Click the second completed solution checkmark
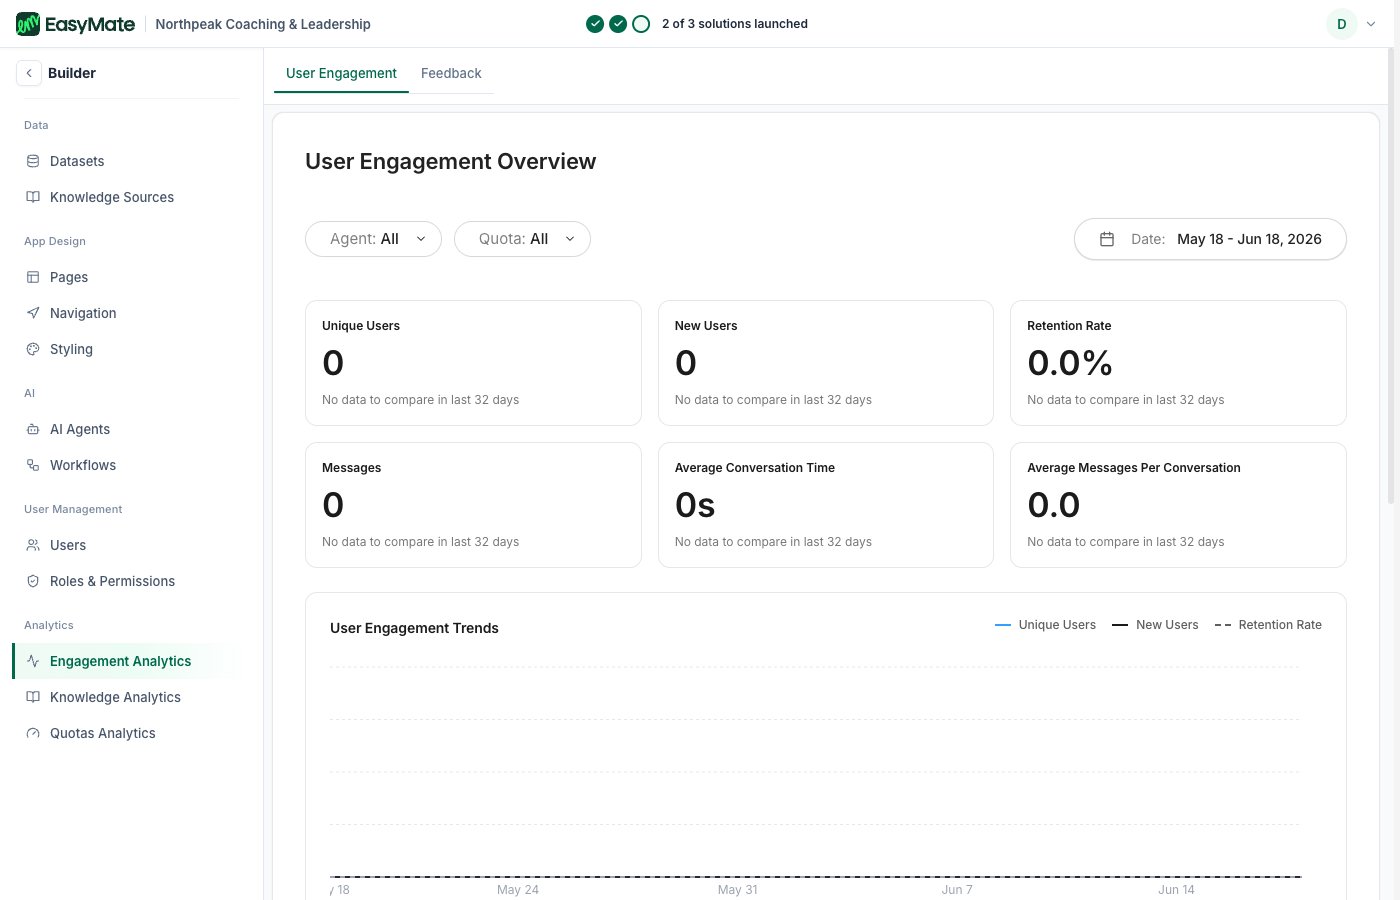The width and height of the screenshot is (1400, 900). [618, 24]
